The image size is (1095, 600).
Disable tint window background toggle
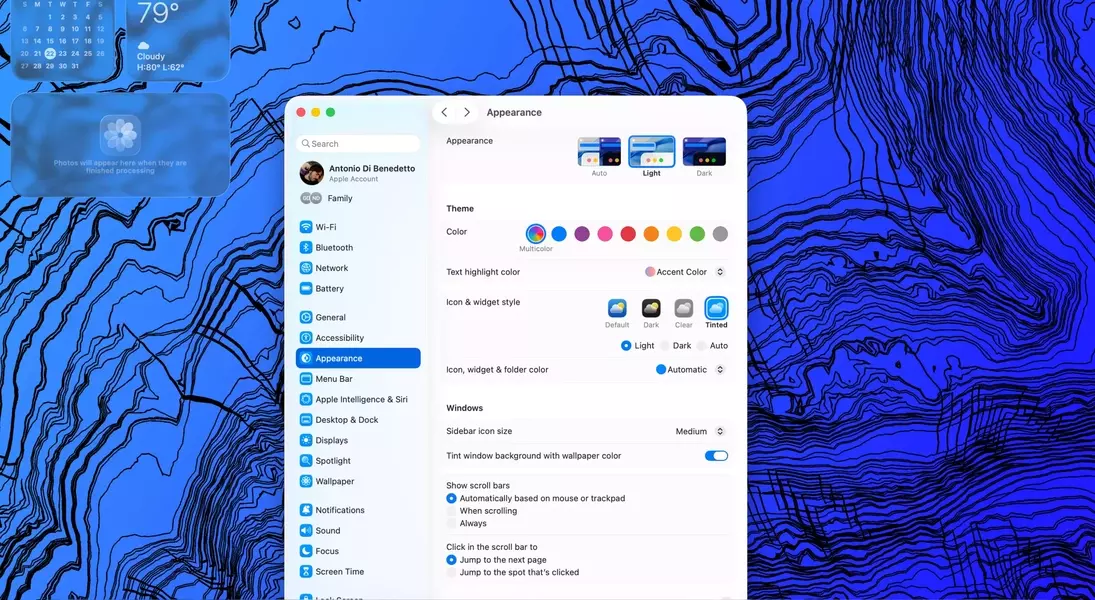tap(716, 456)
